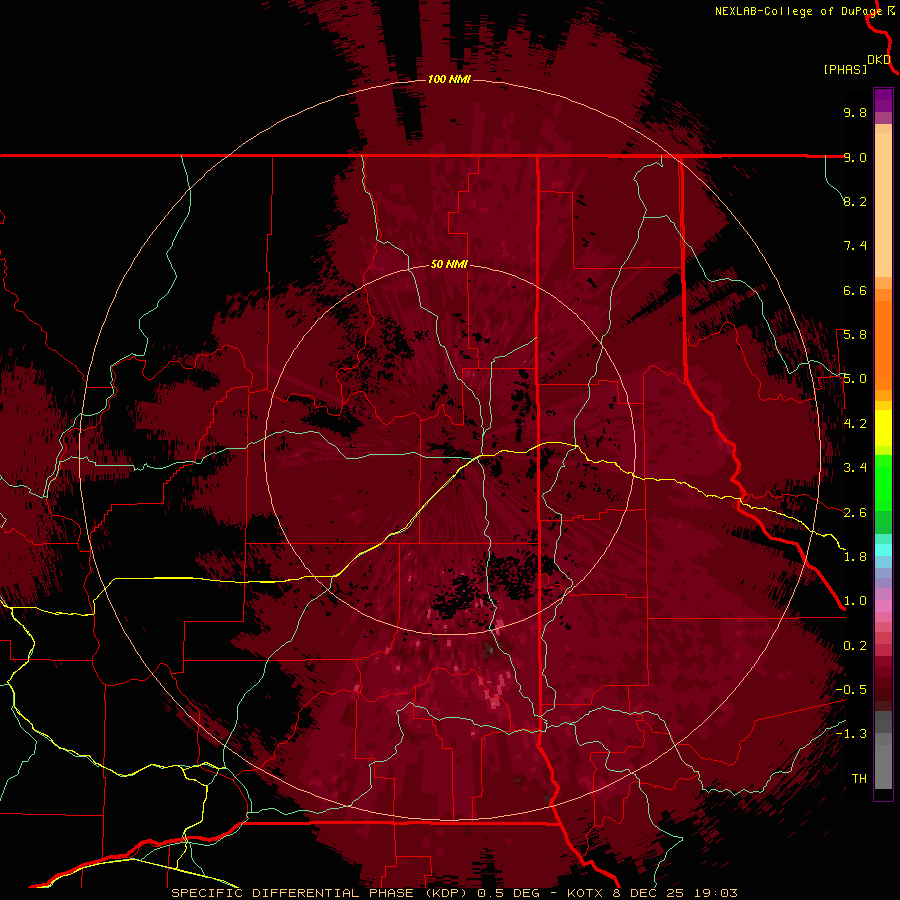Click the 8.2 scale label
Viewport: 900px width, 900px height.
(x=855, y=201)
